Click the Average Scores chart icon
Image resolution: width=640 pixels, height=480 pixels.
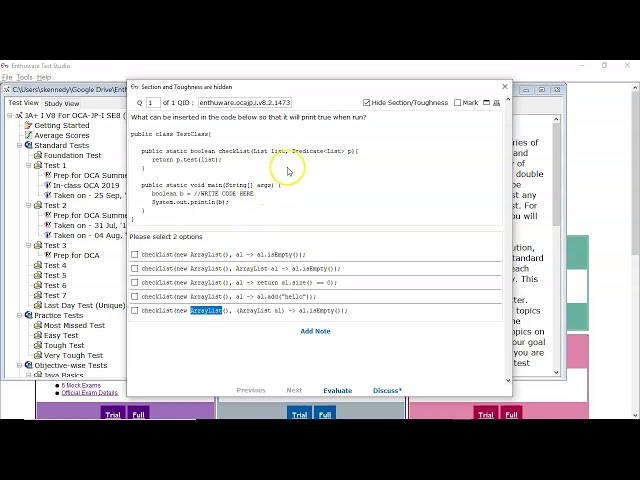pyautogui.click(x=29, y=135)
